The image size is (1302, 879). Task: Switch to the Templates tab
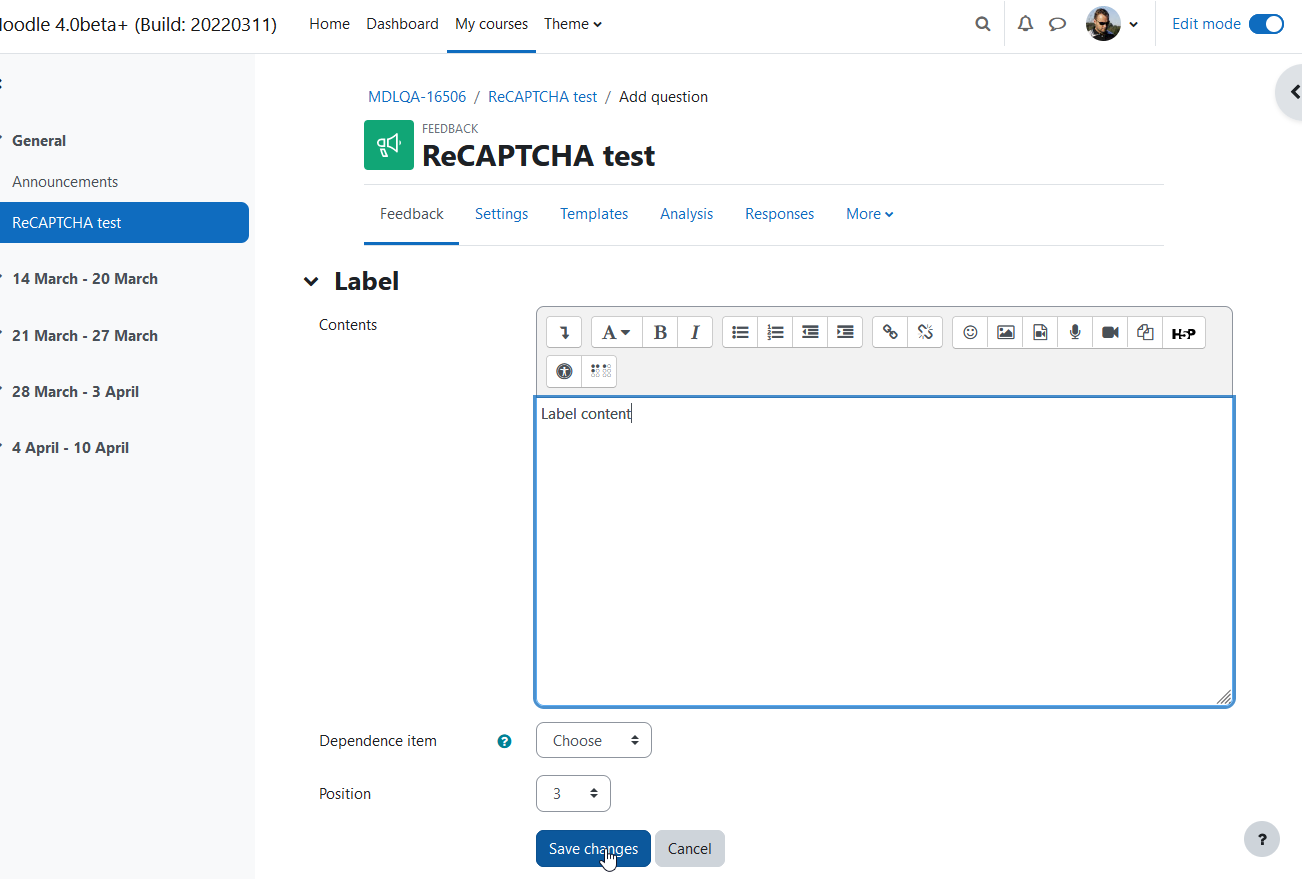[594, 214]
